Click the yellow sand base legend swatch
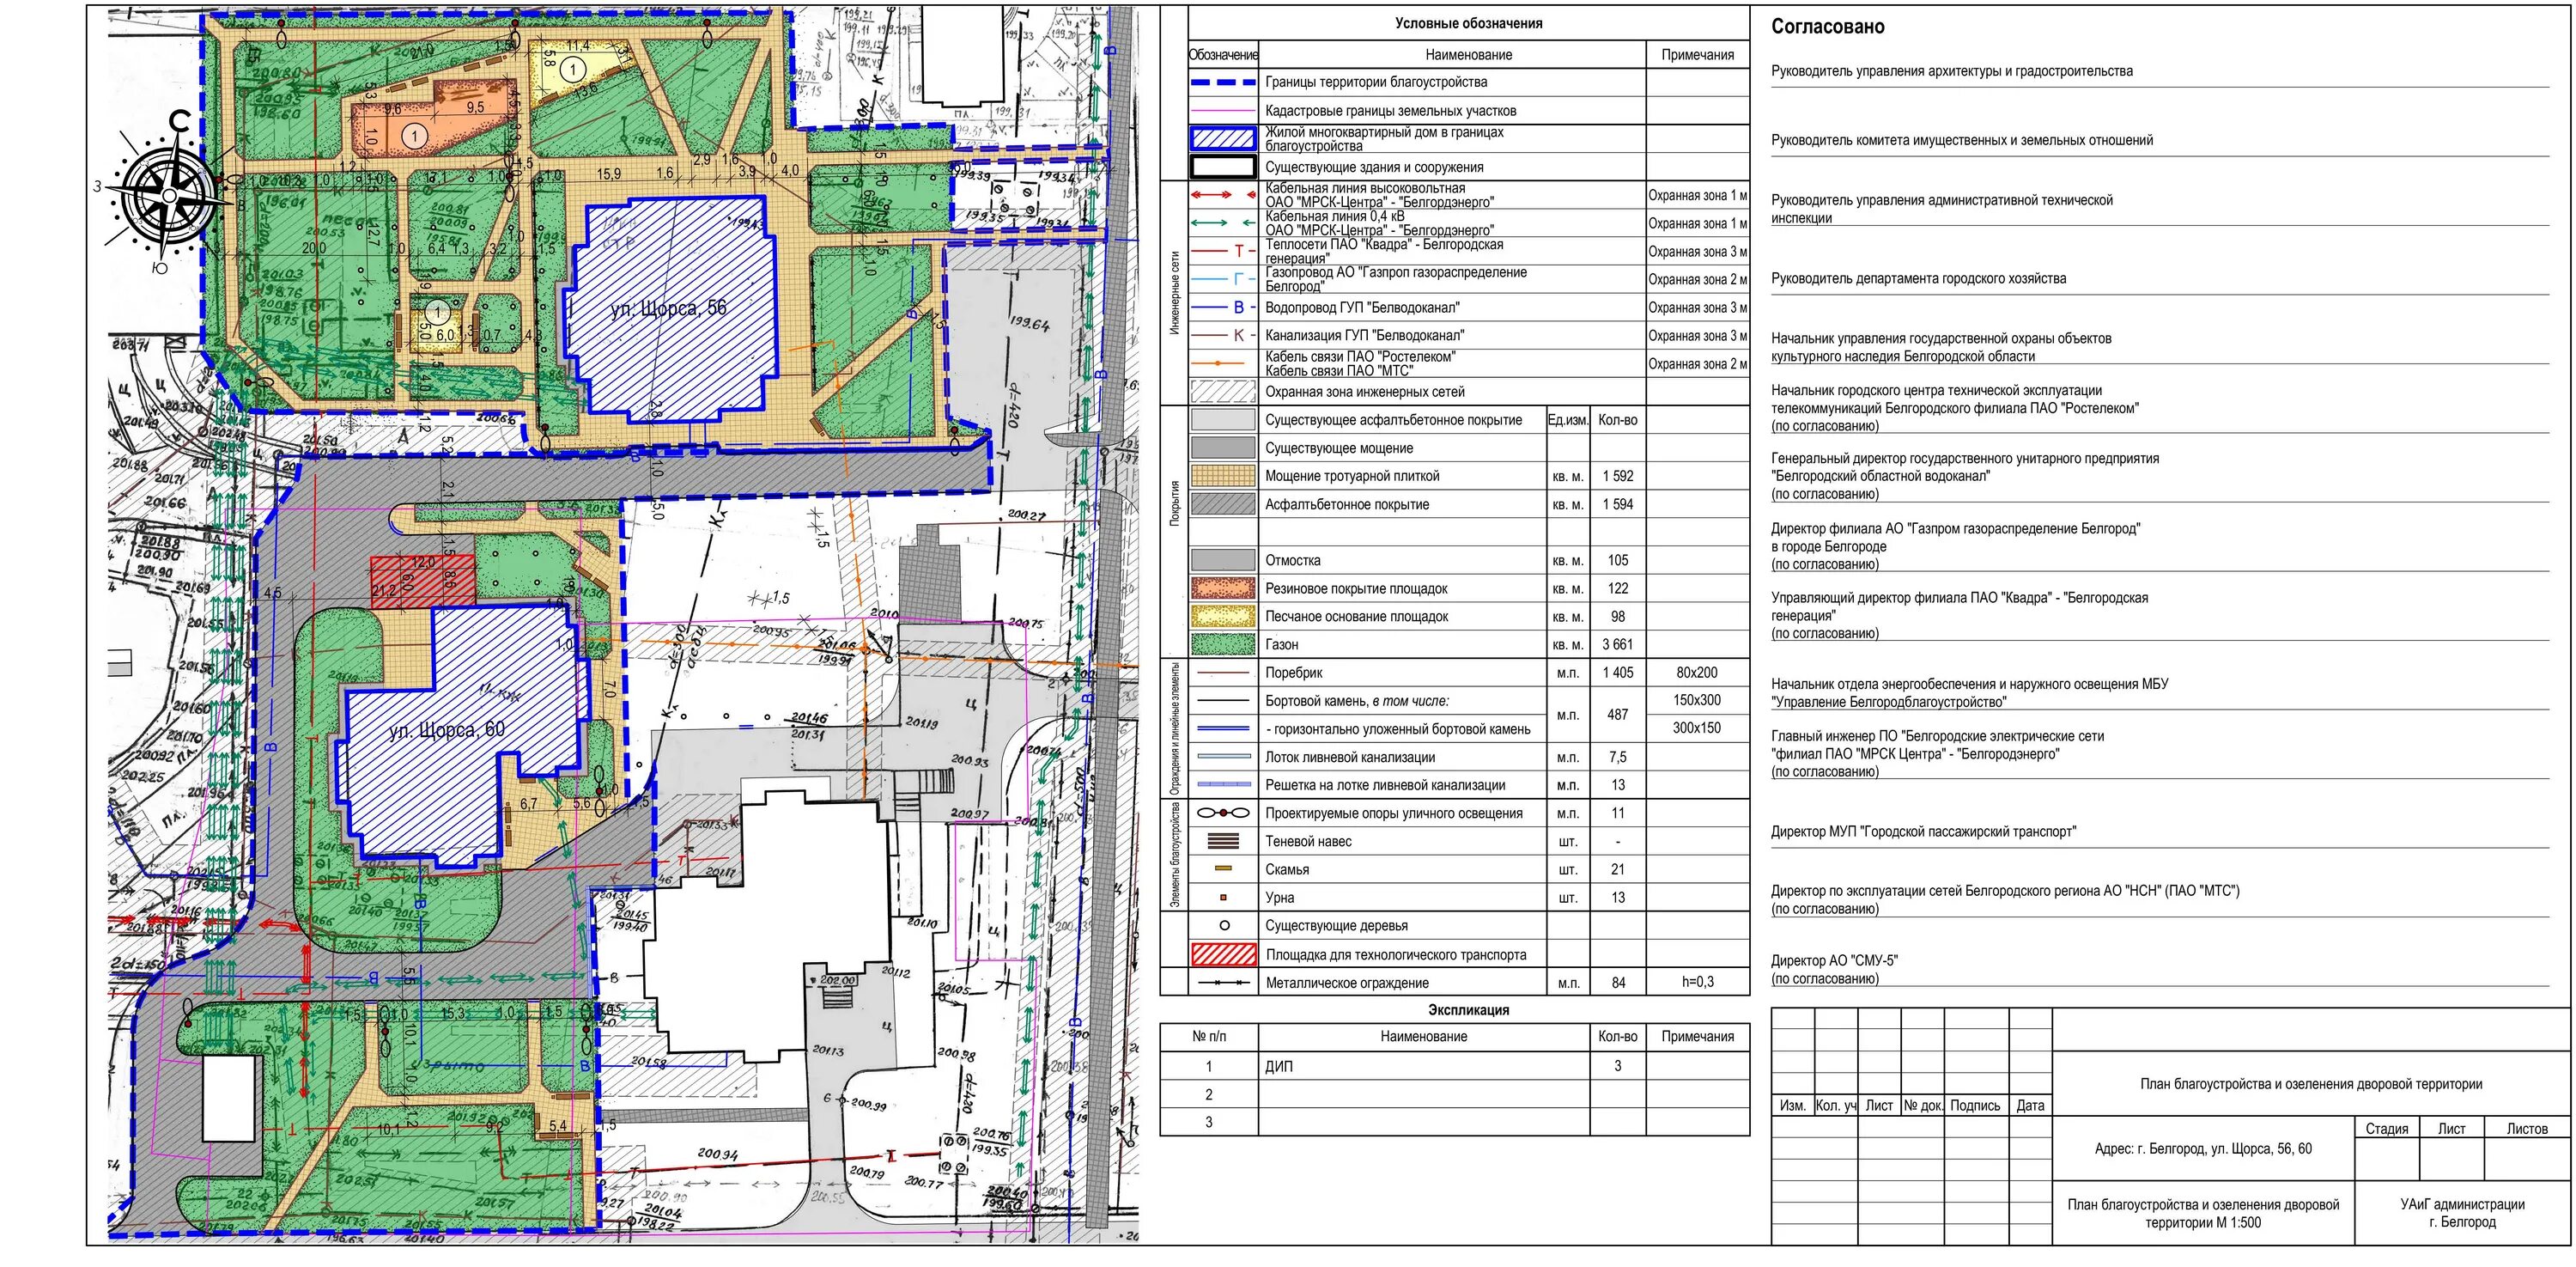 [x=1223, y=616]
